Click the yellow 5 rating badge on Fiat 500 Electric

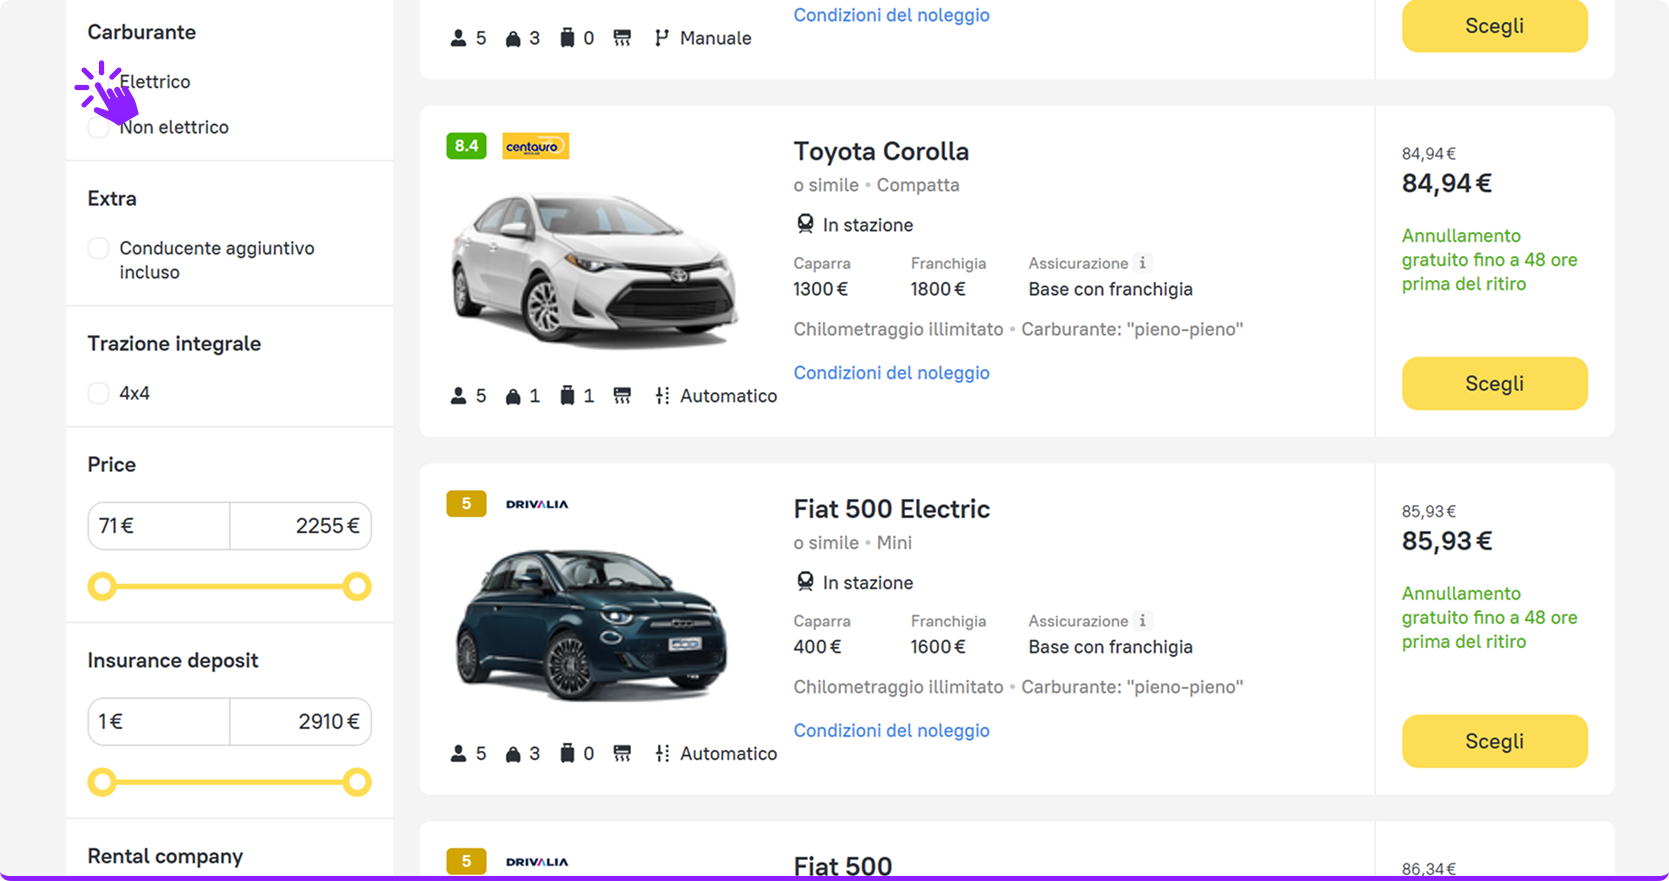tap(466, 504)
